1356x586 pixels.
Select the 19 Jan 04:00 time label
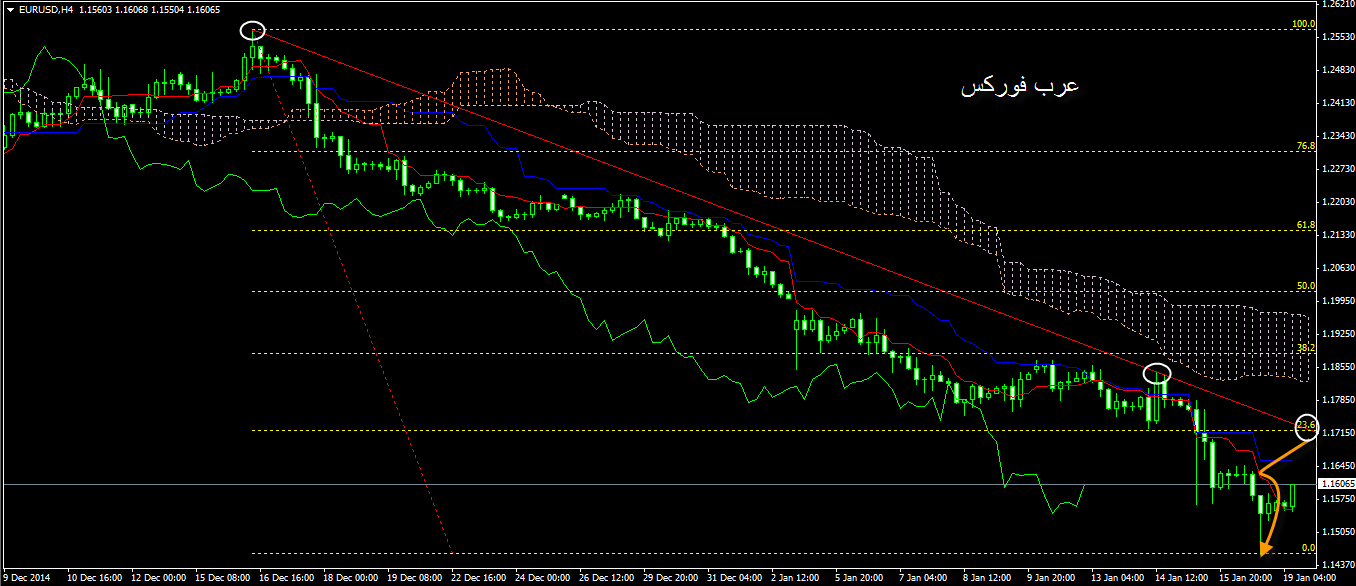click(x=1312, y=578)
